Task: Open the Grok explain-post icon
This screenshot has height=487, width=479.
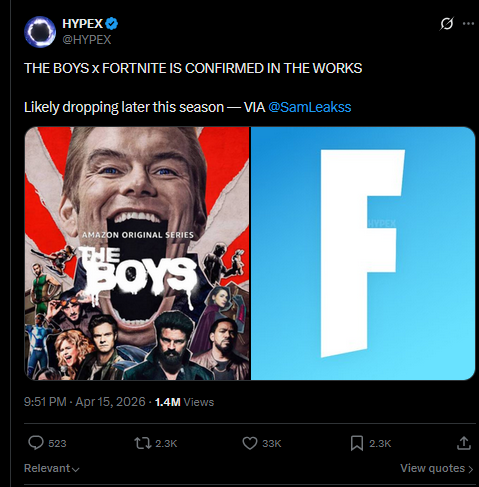Action: point(447,24)
